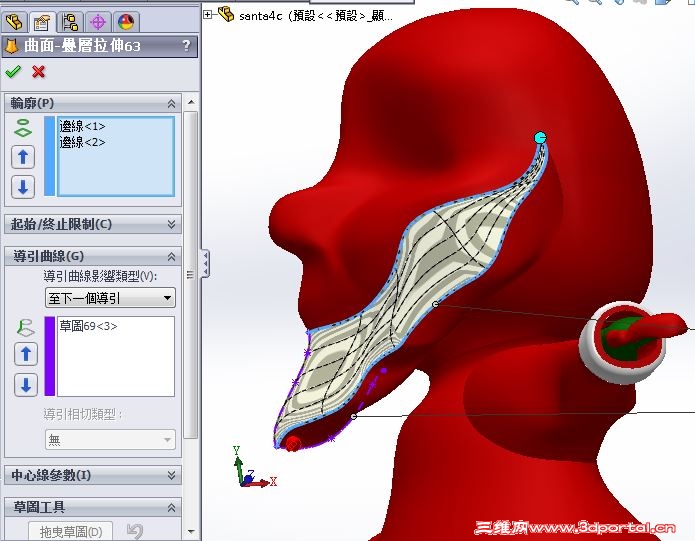This screenshot has height=541, width=695.
Task: Expand the 中心線參數(I) section
Action: [x=172, y=475]
